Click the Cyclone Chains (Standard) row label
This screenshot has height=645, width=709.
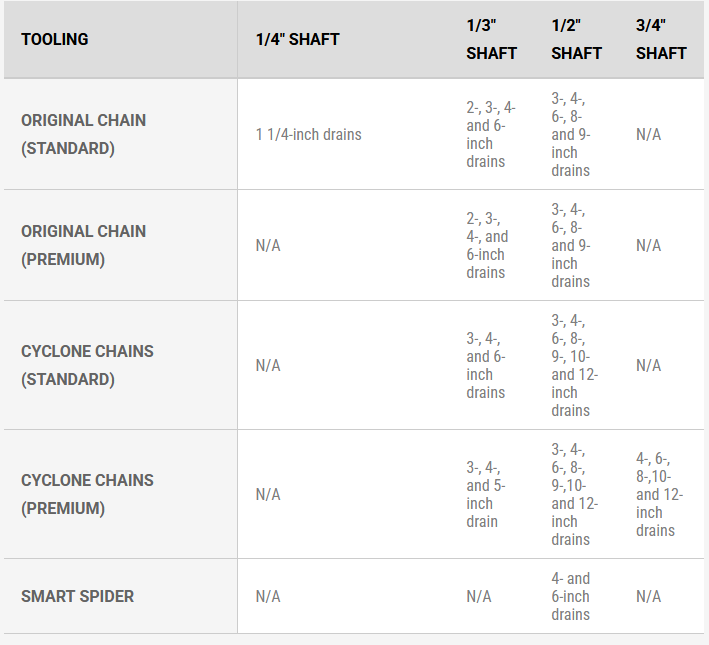pos(87,365)
